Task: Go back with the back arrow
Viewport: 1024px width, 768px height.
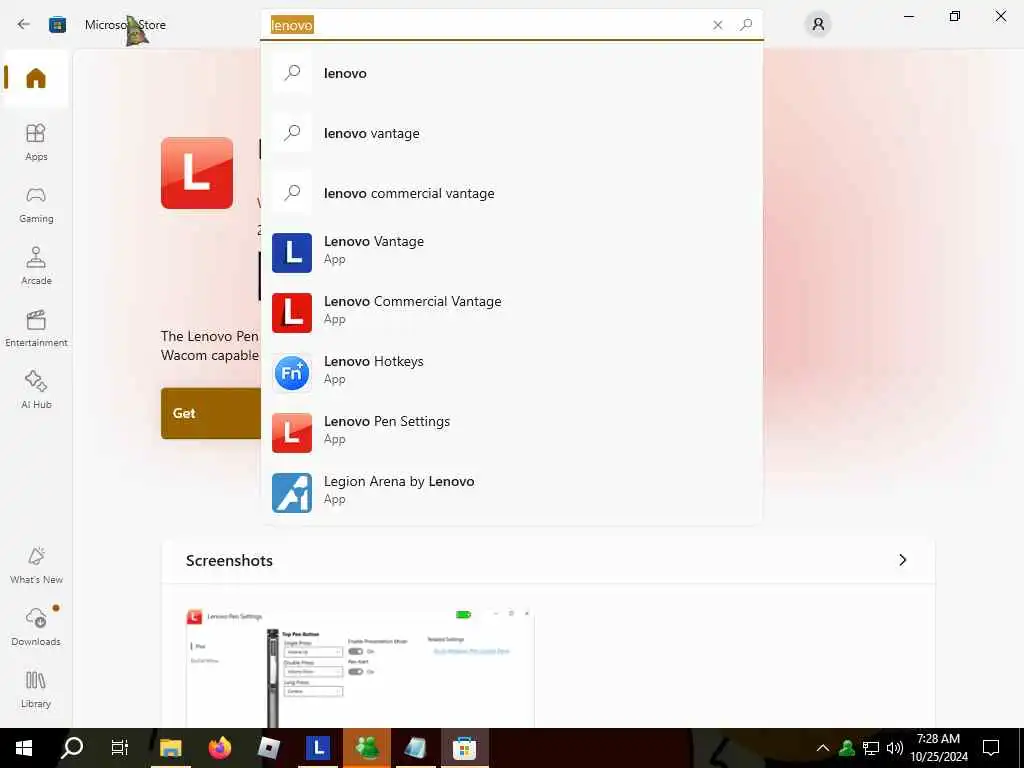Action: coord(24,24)
